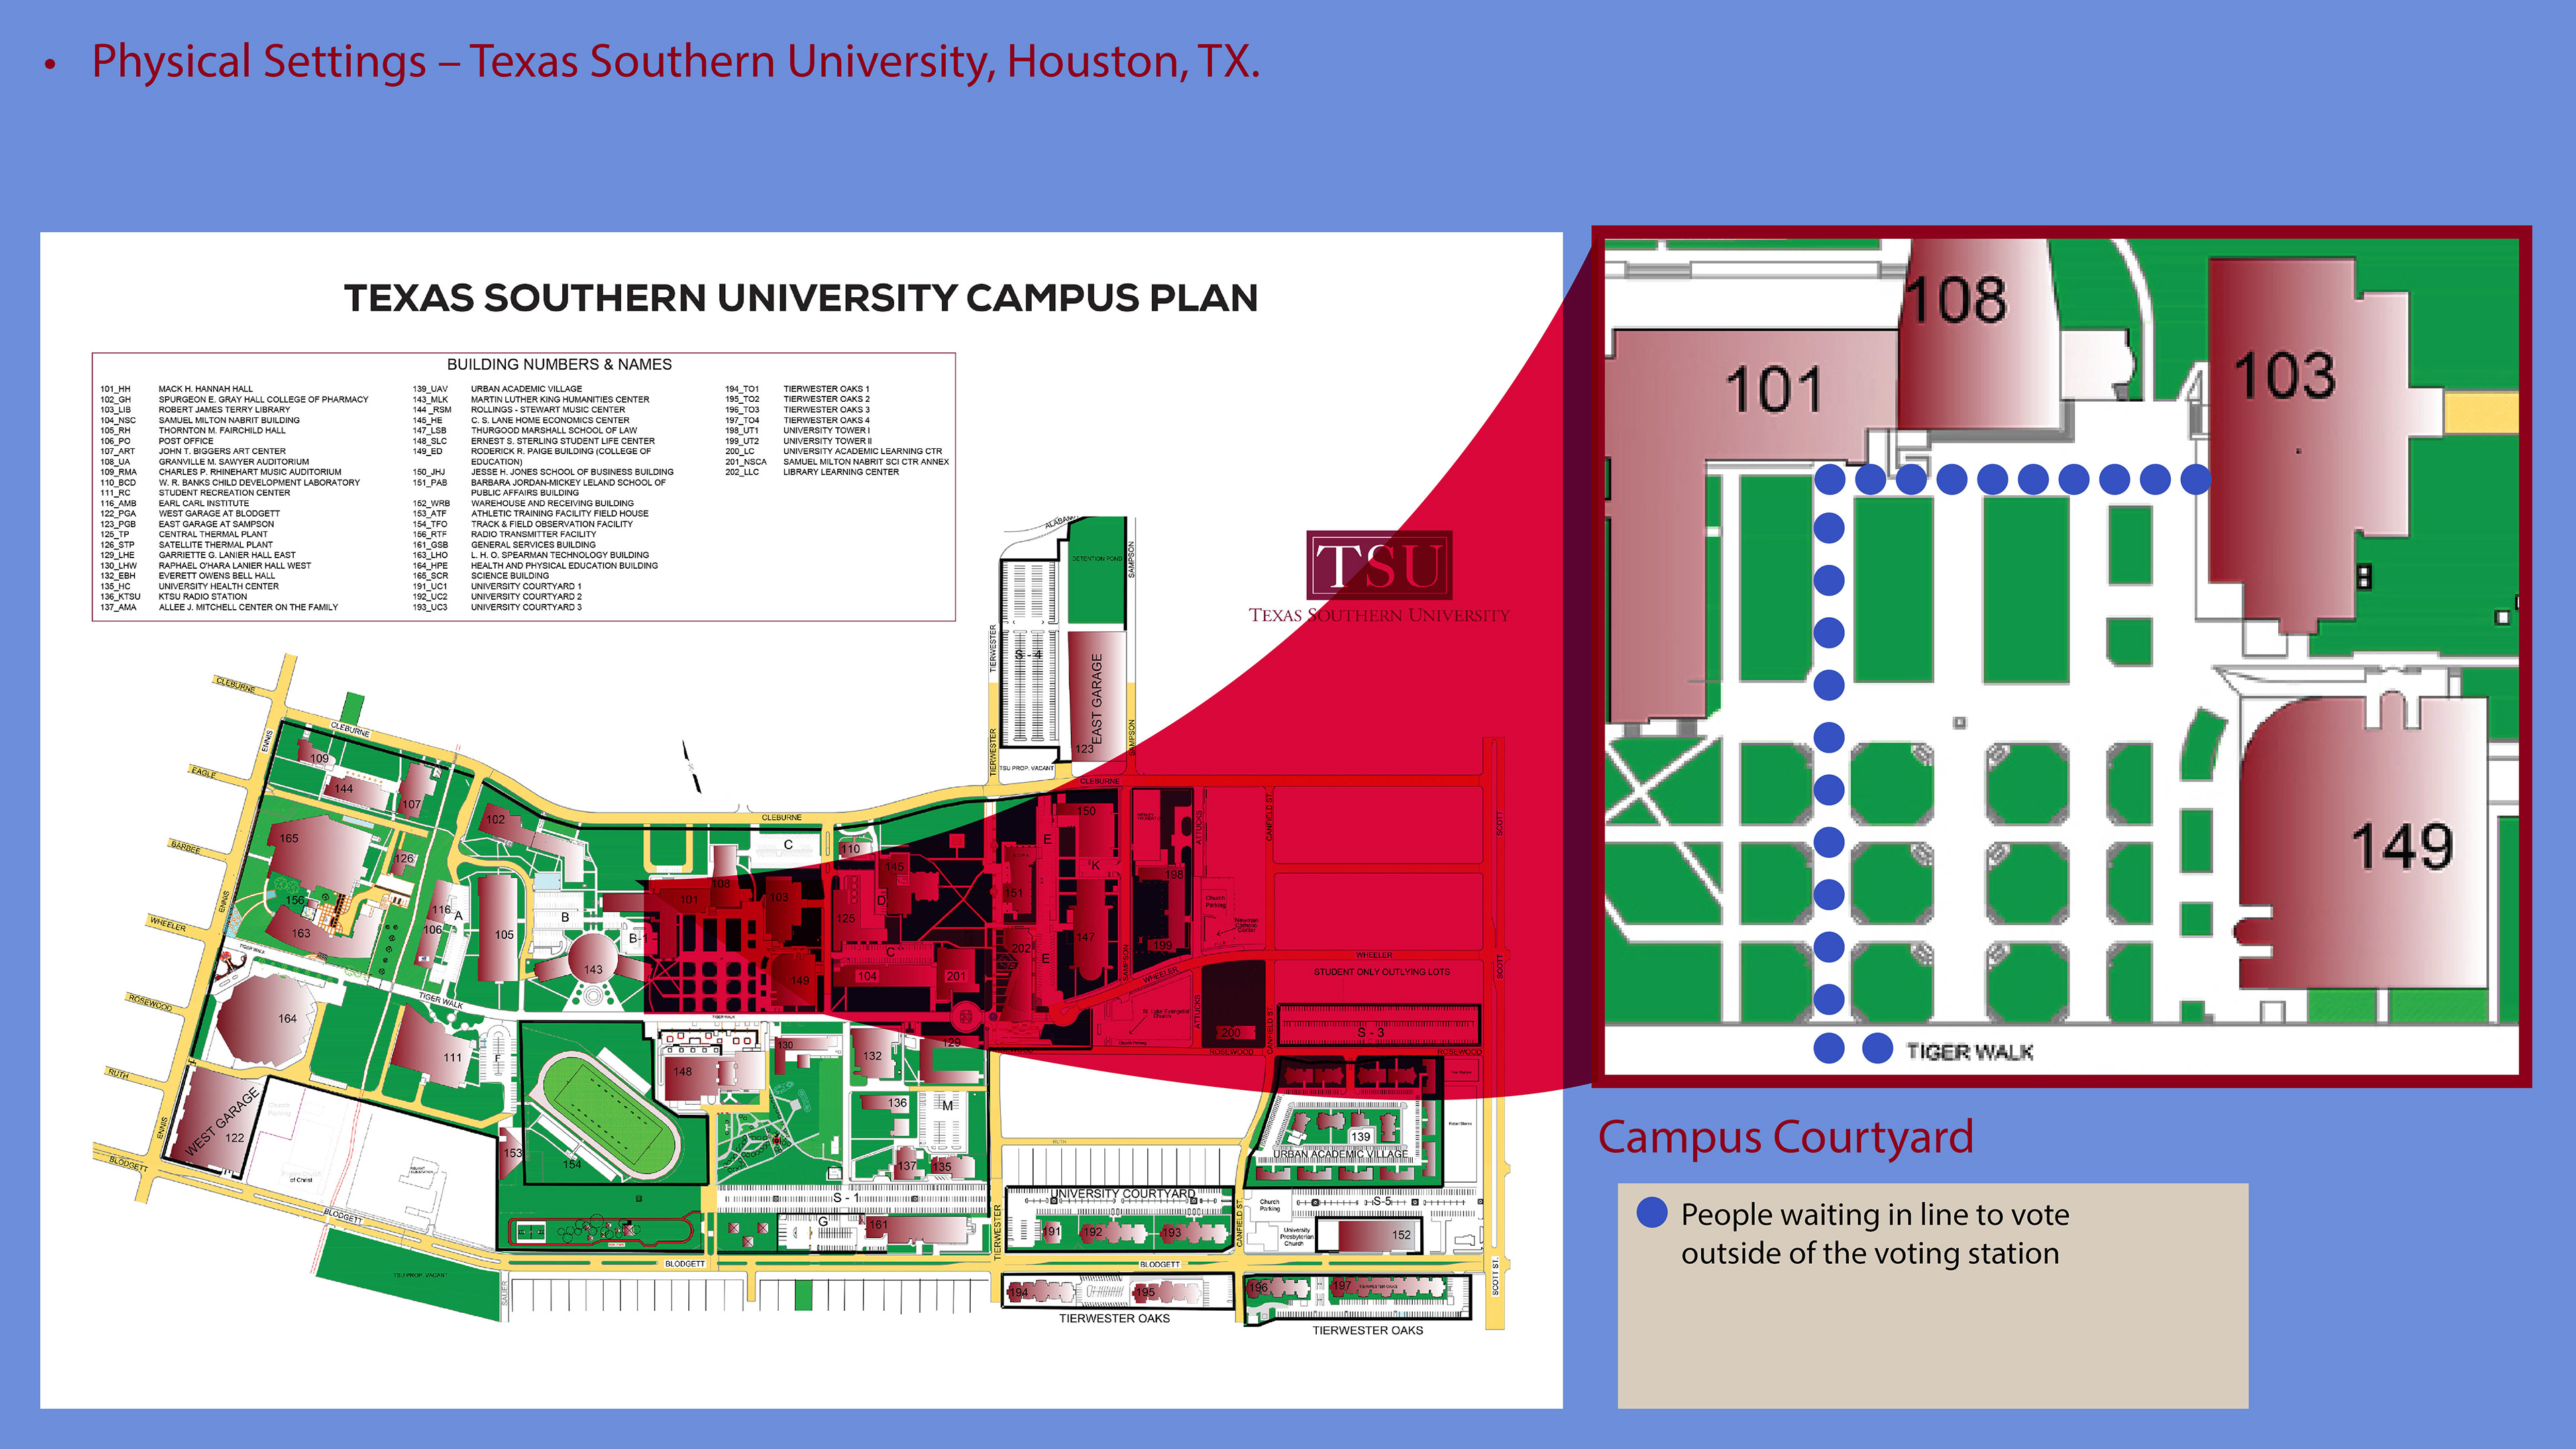Viewport: 2576px width, 1449px height.
Task: Click 'MARTIN LUTHER KING HUMANITIES CENTER' row
Action: tap(531, 399)
